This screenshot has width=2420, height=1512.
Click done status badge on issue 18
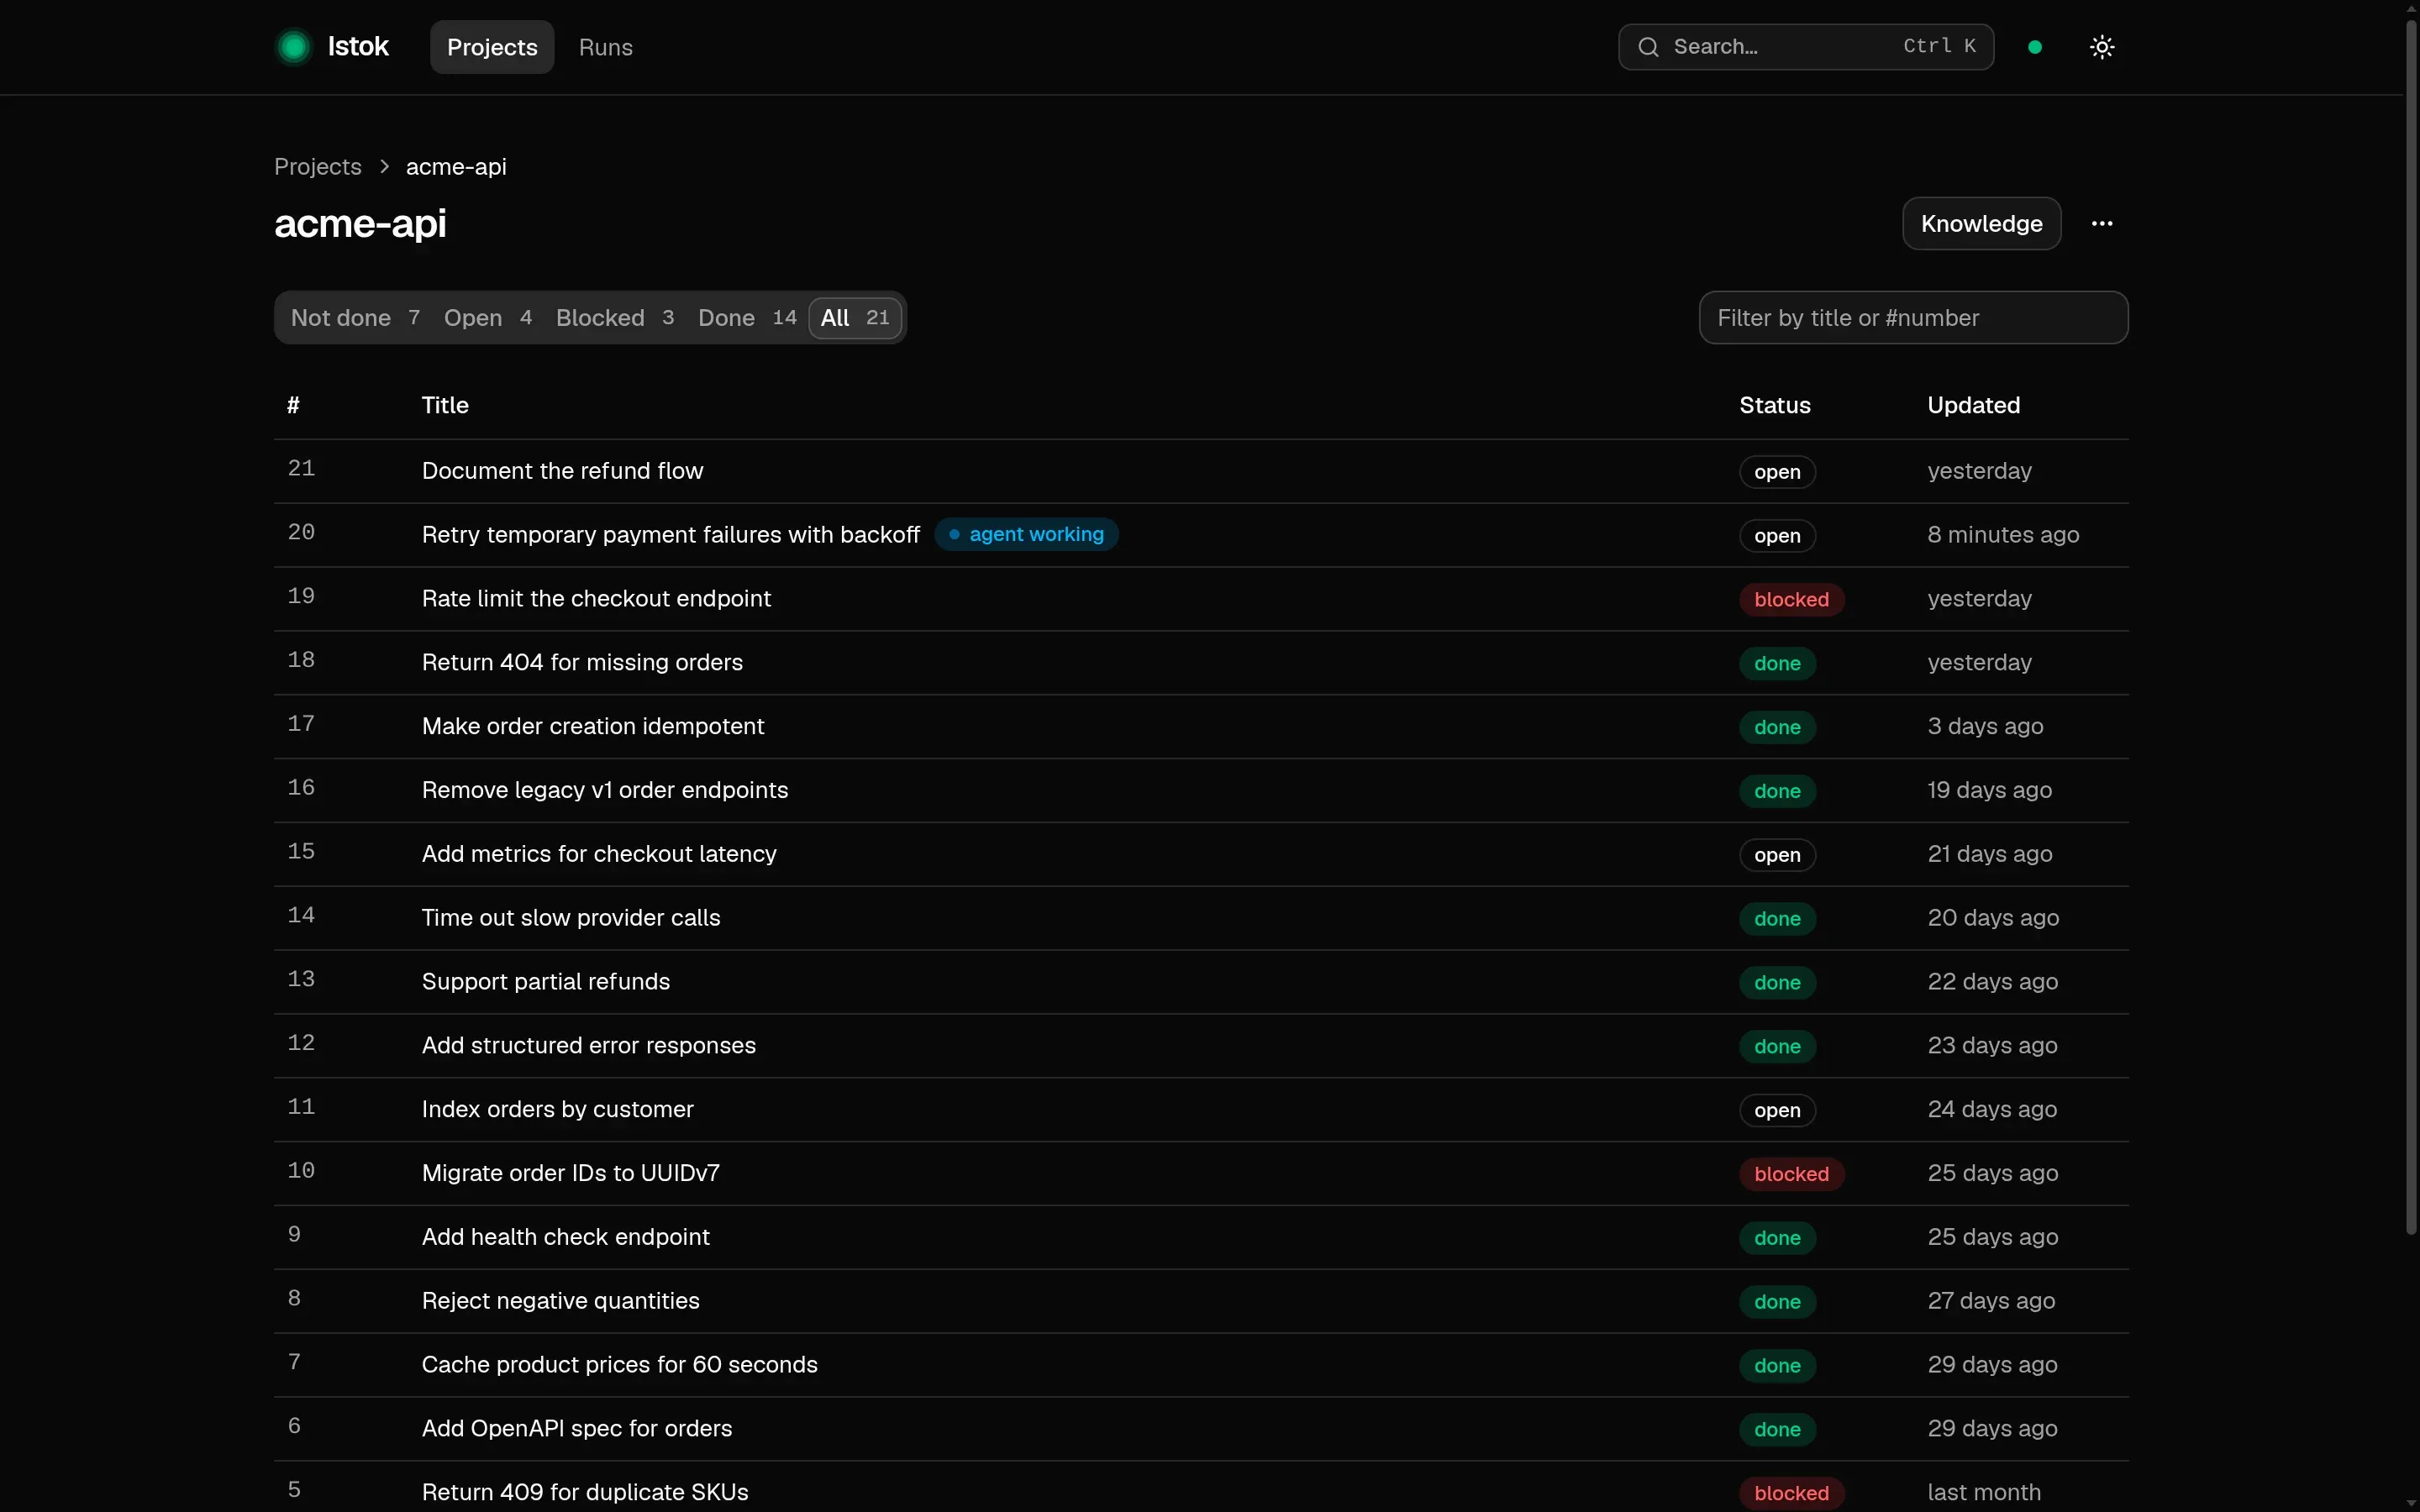(1777, 664)
